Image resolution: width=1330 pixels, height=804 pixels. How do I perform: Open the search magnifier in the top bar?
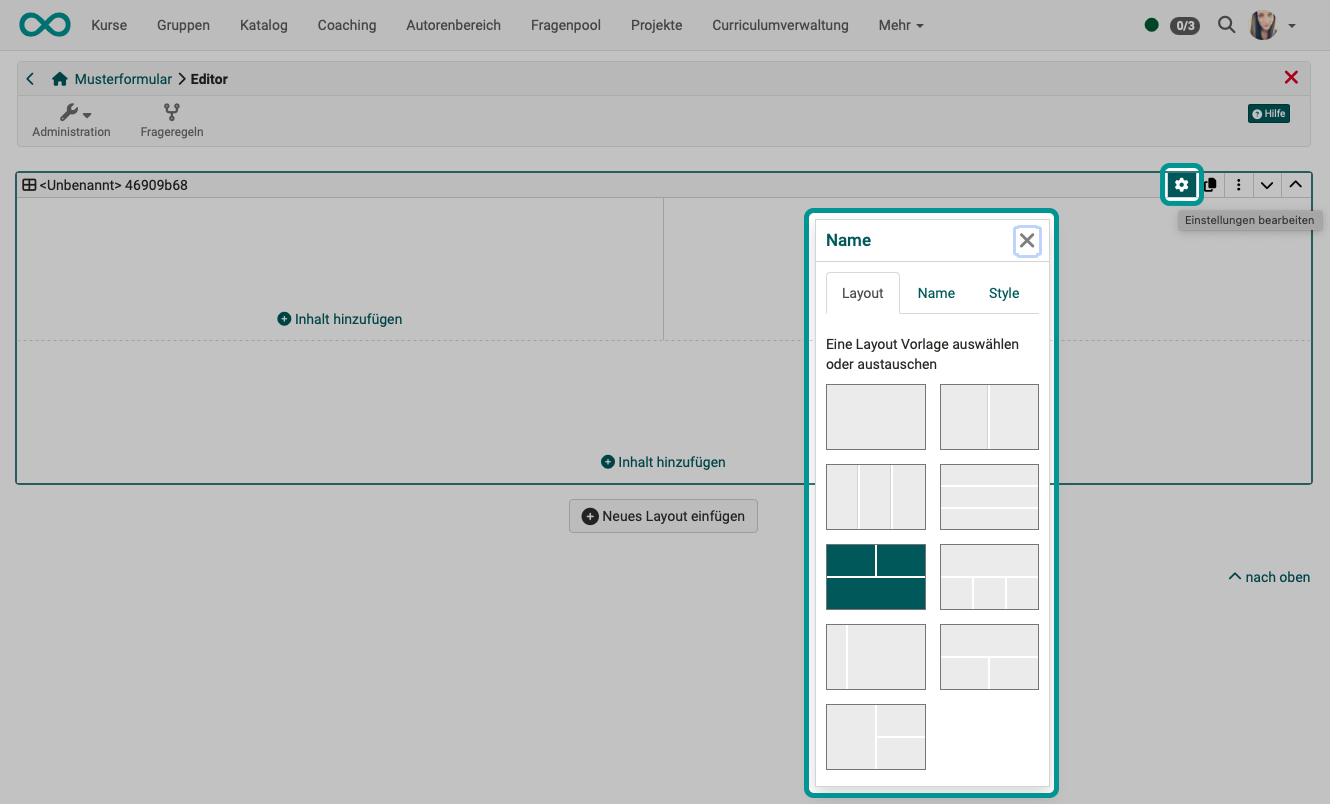1226,25
